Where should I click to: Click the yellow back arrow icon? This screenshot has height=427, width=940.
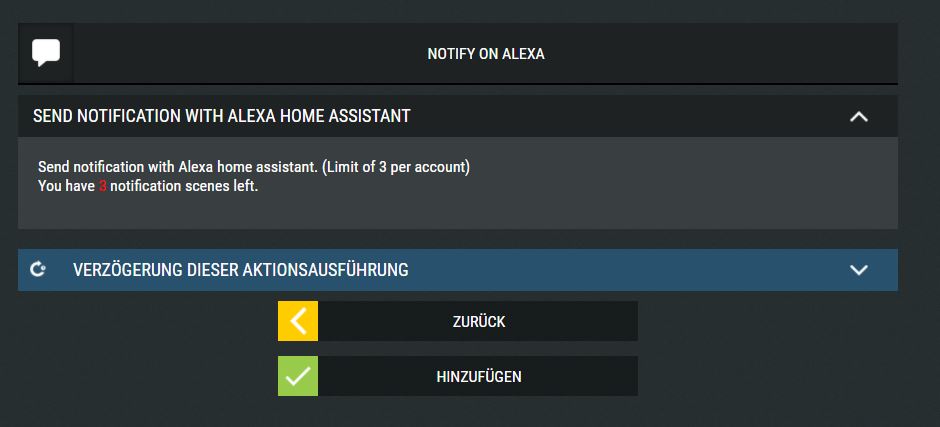pos(298,321)
